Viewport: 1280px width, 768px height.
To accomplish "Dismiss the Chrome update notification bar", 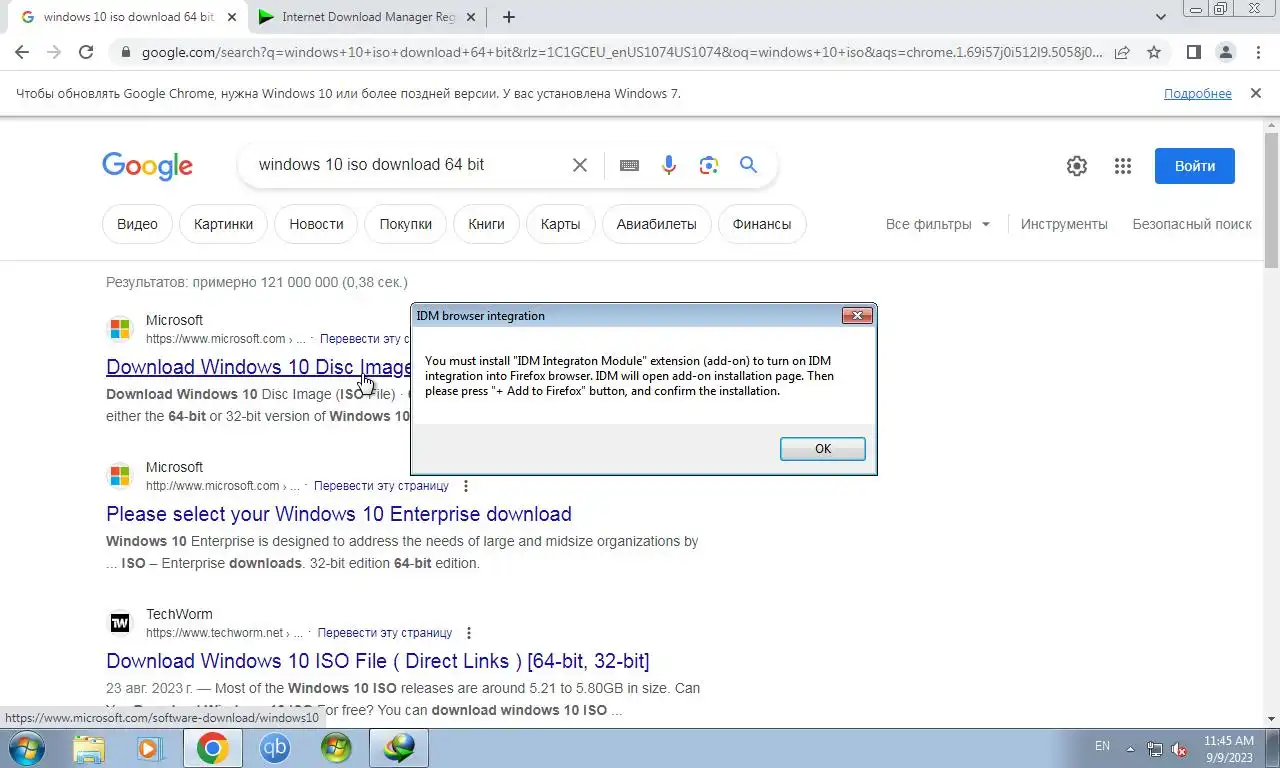I will [1255, 93].
